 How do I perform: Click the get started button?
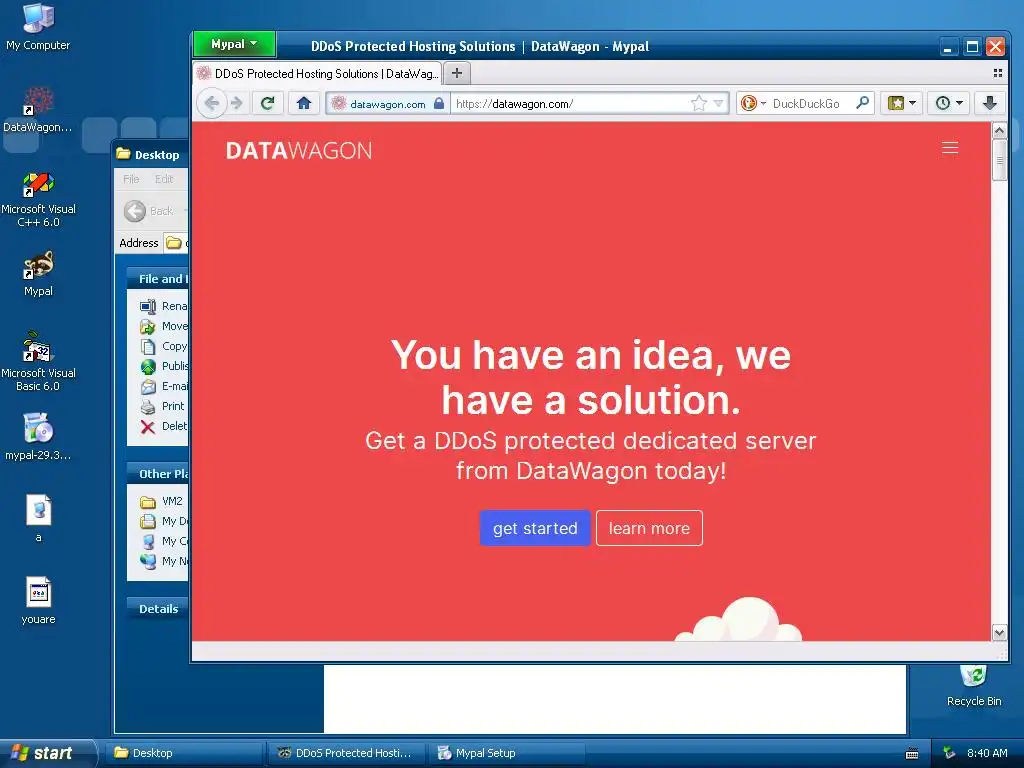click(x=535, y=528)
